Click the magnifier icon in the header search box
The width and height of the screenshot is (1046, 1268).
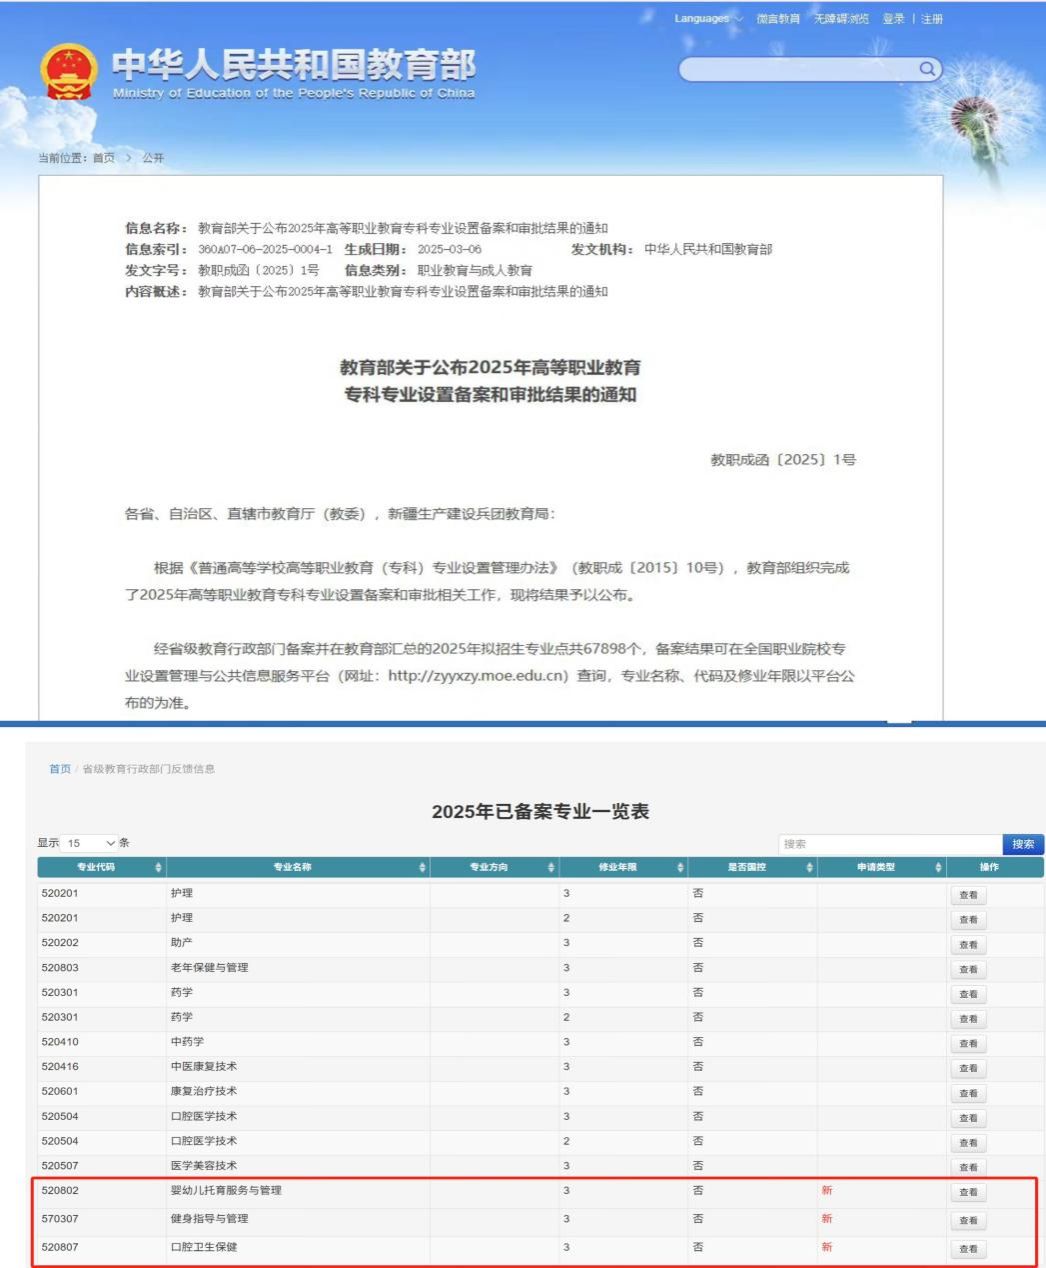pyautogui.click(x=928, y=68)
